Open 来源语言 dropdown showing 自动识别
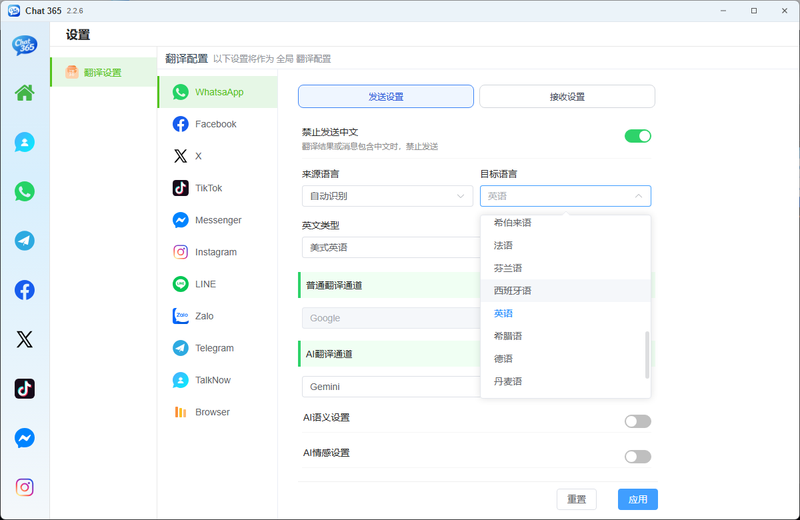The width and height of the screenshot is (800, 520). click(x=387, y=196)
